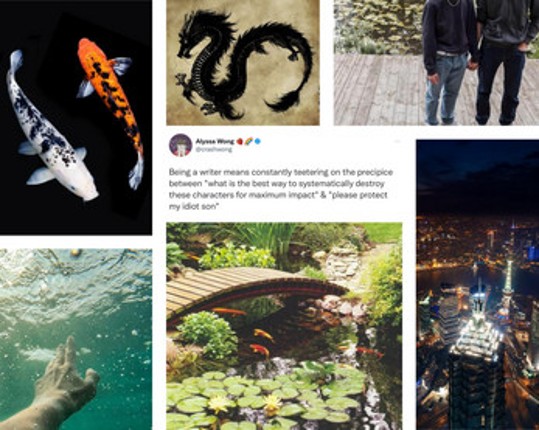The image size is (539, 430).
Task: Open the night city skyline photo
Action: 477,285
